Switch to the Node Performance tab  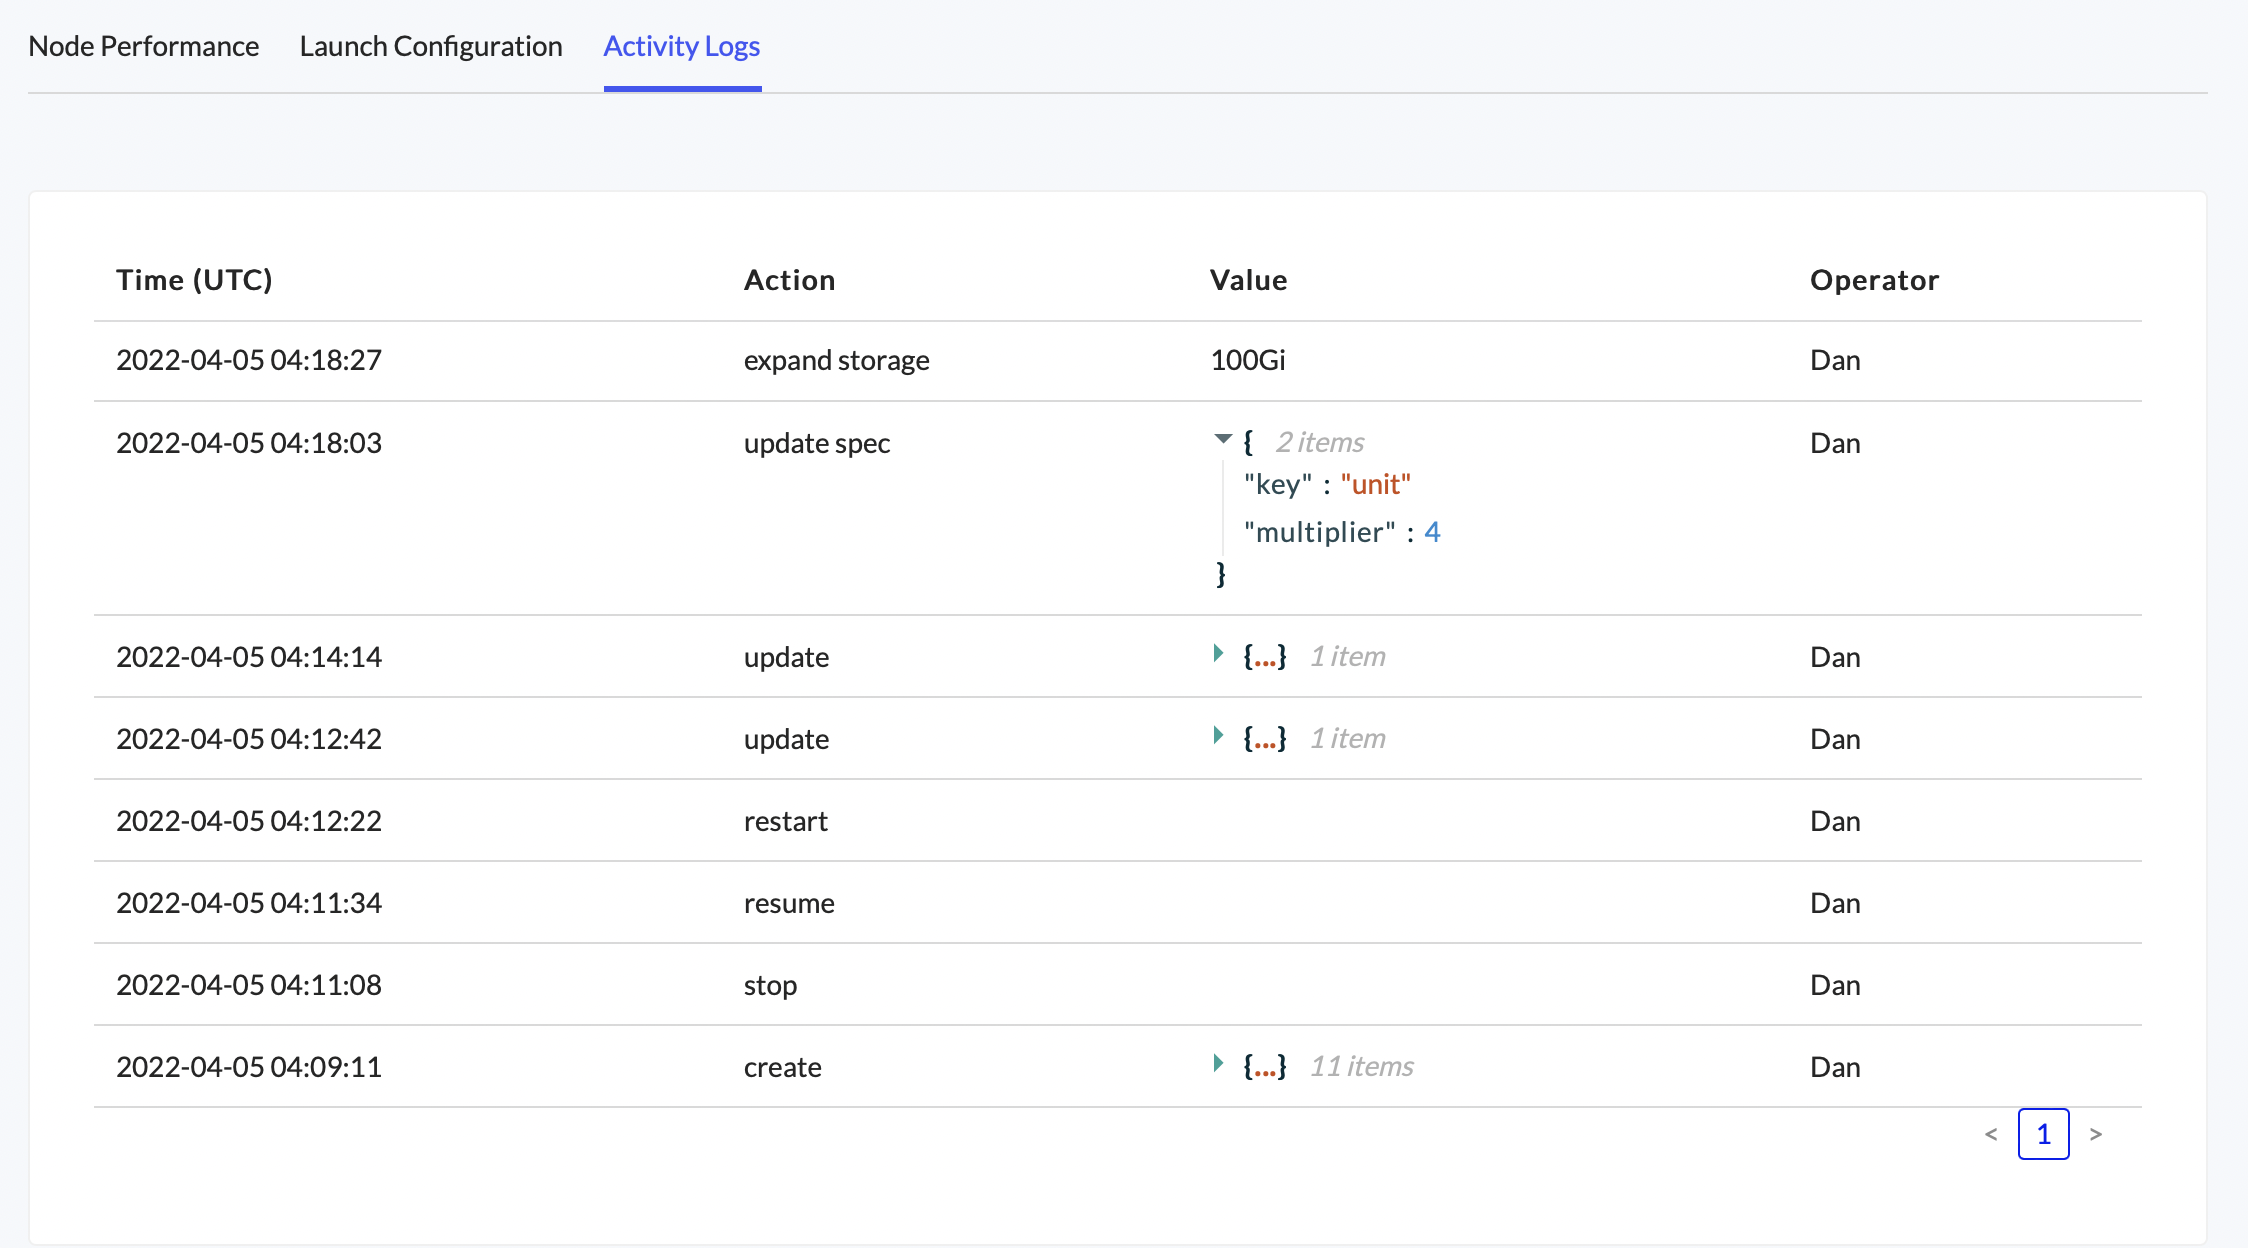pos(144,46)
